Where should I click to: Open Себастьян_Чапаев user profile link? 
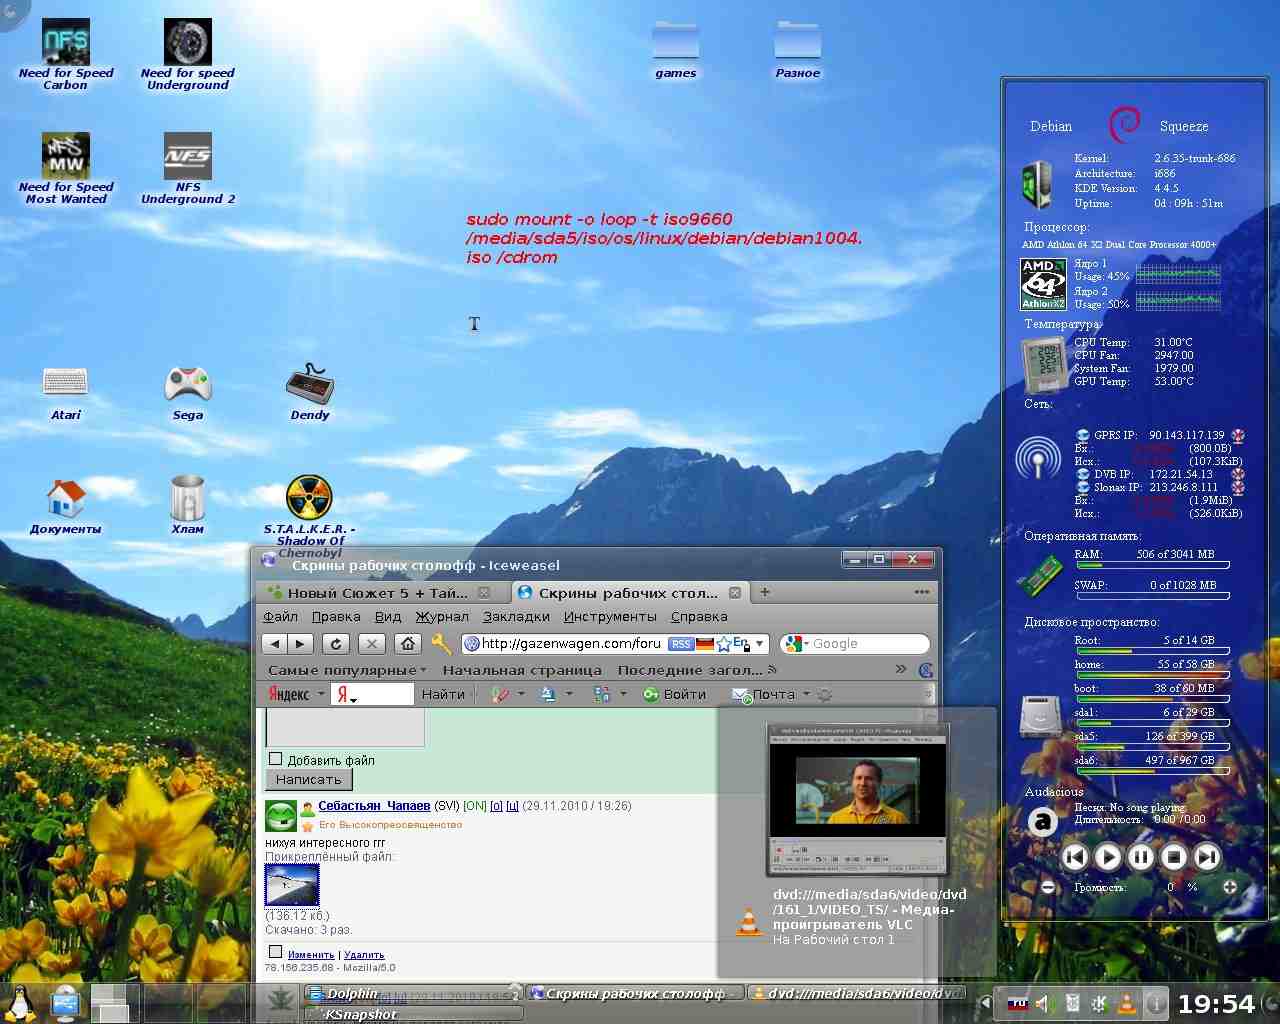pyautogui.click(x=374, y=805)
